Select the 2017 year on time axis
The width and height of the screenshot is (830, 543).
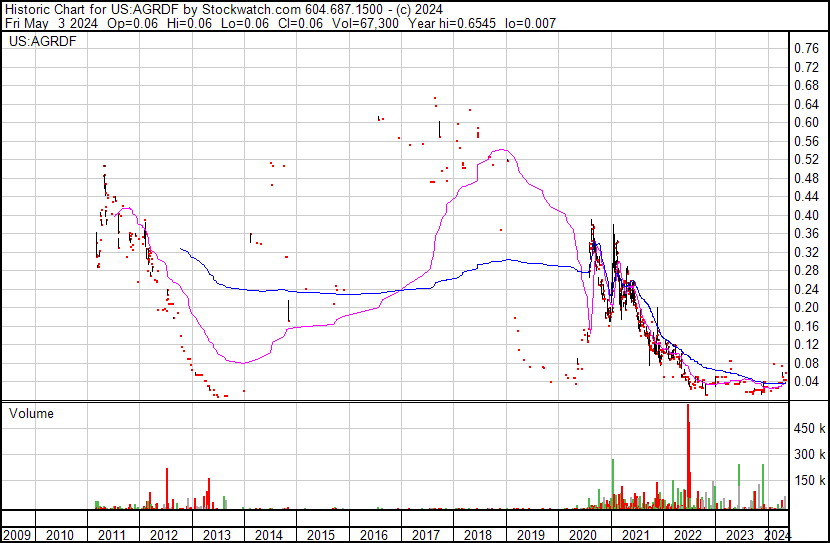426,536
